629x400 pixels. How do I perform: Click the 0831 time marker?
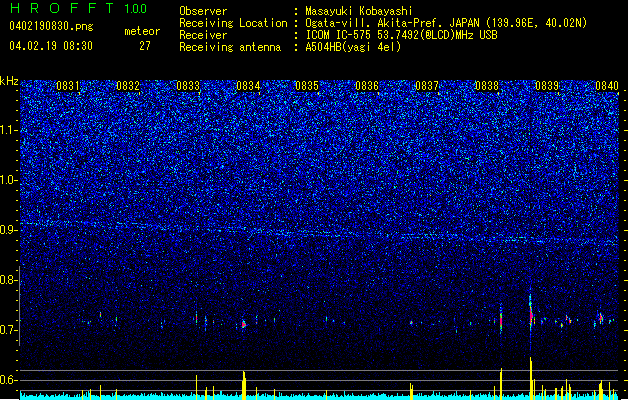click(67, 86)
